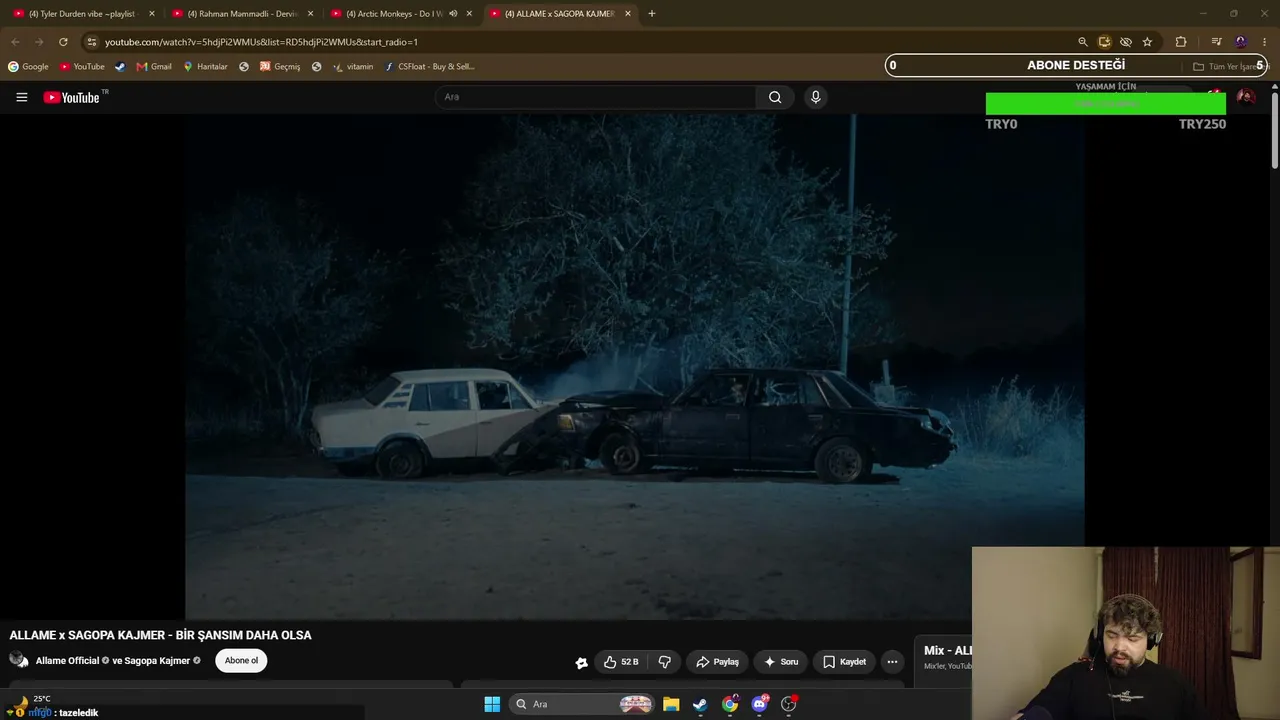1280x720 pixels.
Task: Go back to the previous page
Action: click(x=15, y=42)
